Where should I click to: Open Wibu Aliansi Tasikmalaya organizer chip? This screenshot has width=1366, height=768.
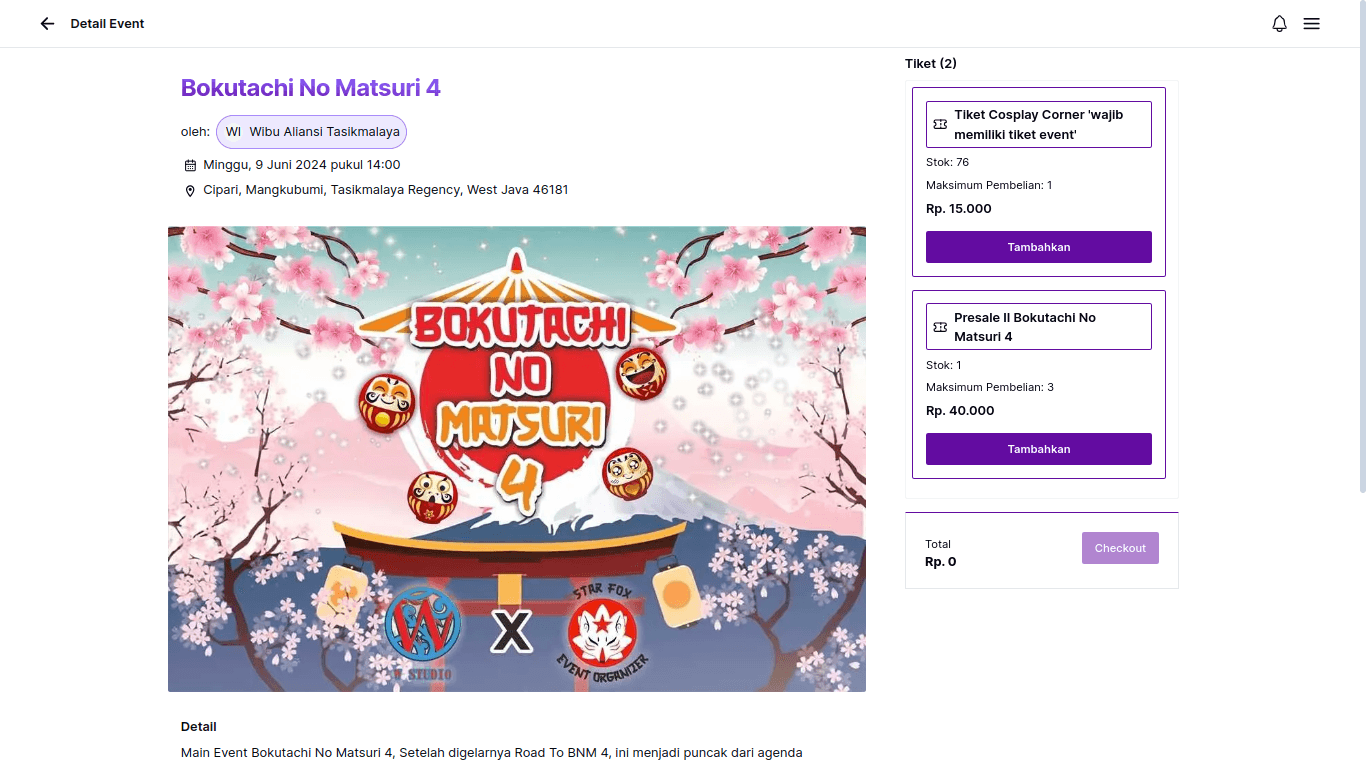click(324, 132)
